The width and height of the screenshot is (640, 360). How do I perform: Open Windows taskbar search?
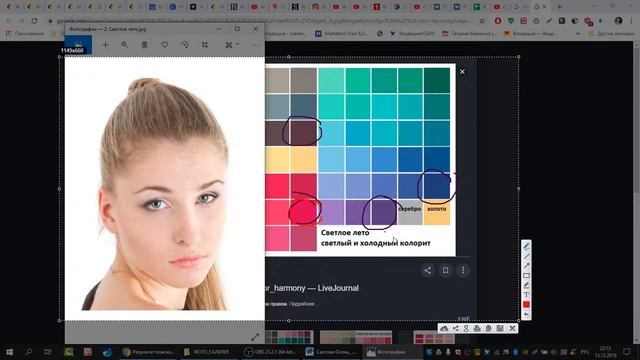[29, 352]
